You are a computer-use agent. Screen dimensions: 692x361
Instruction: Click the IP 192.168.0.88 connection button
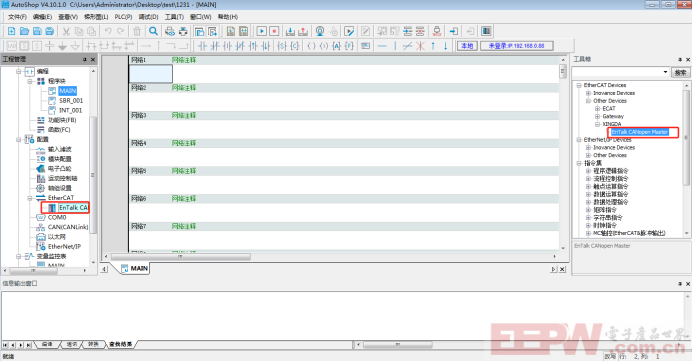coord(516,46)
